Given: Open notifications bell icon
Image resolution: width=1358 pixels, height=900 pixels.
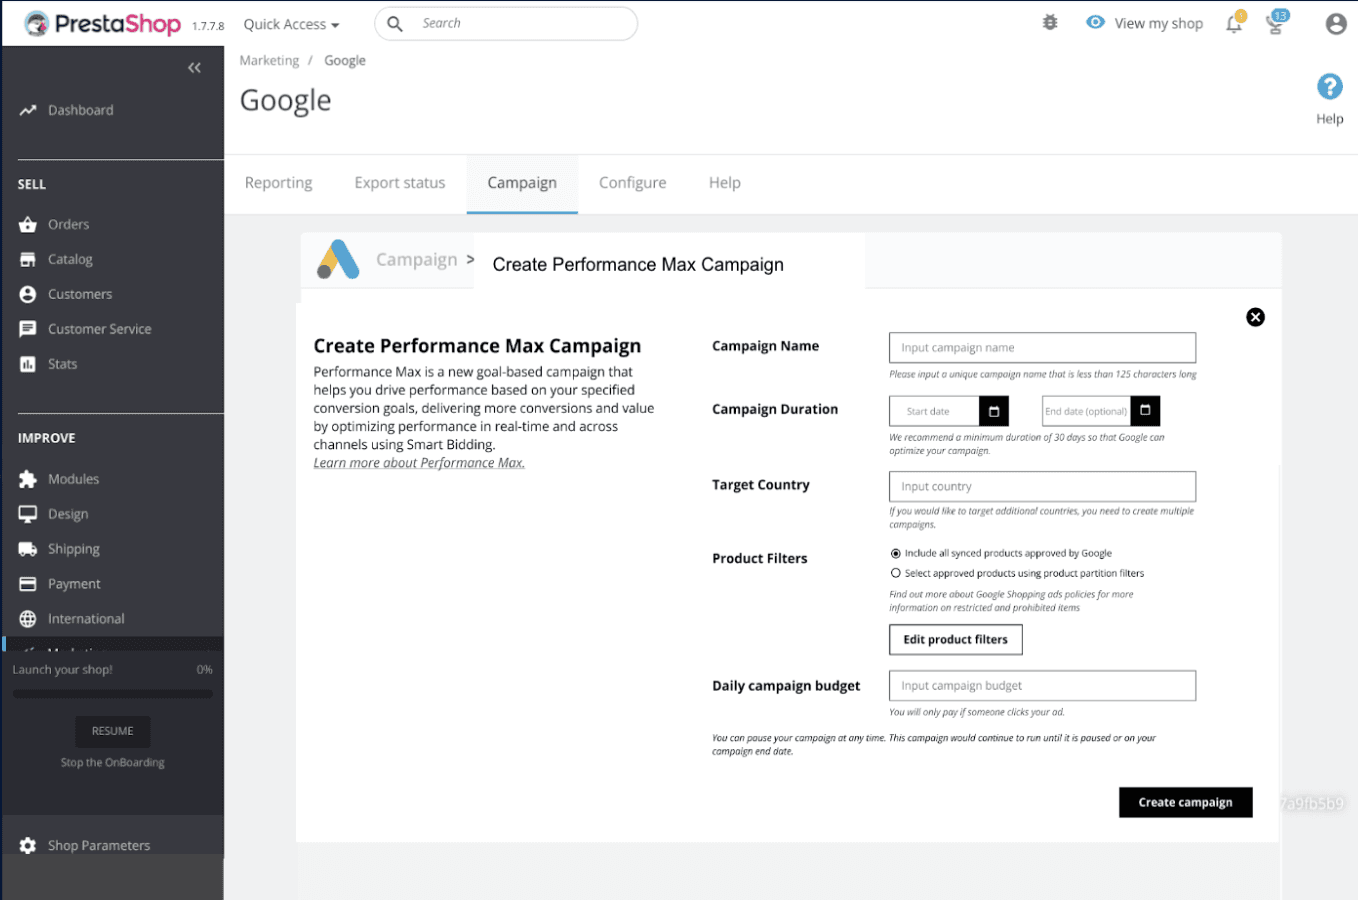Looking at the screenshot, I should pos(1235,23).
